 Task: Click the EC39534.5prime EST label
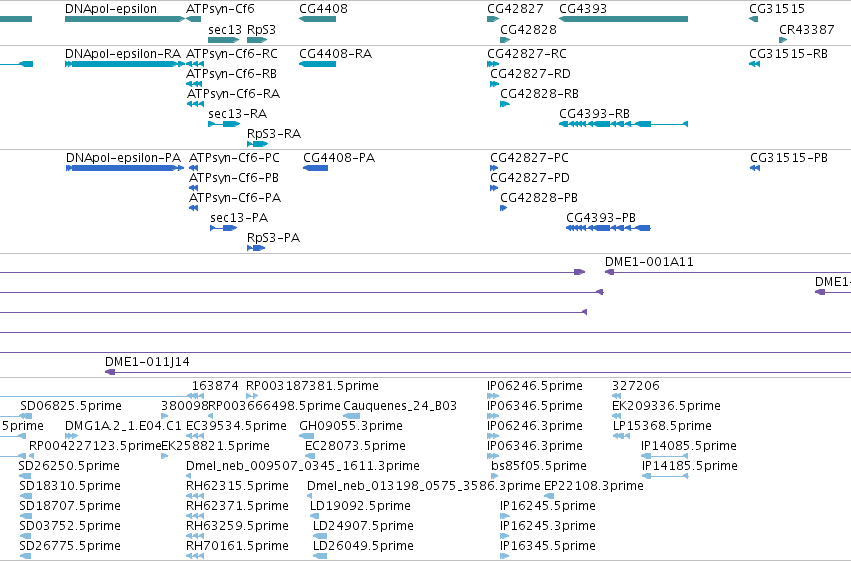(x=236, y=426)
